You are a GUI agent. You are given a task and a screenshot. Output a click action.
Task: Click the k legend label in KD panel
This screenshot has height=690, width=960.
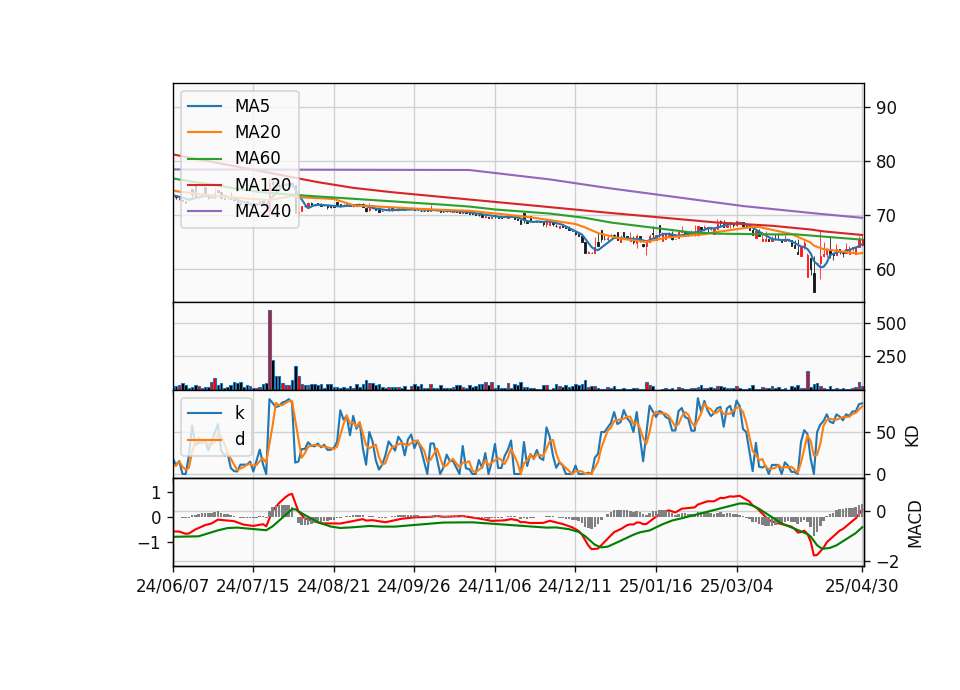(239, 413)
